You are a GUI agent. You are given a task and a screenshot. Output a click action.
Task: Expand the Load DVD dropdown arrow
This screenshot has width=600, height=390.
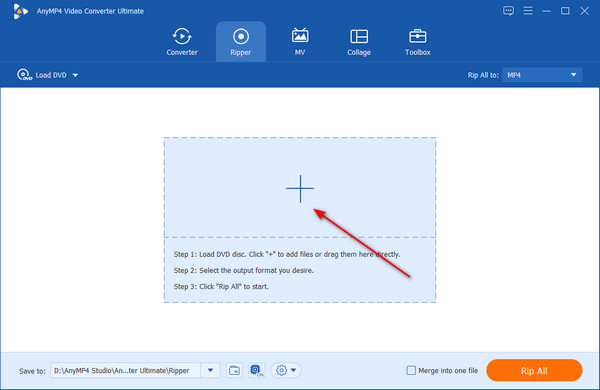point(75,75)
